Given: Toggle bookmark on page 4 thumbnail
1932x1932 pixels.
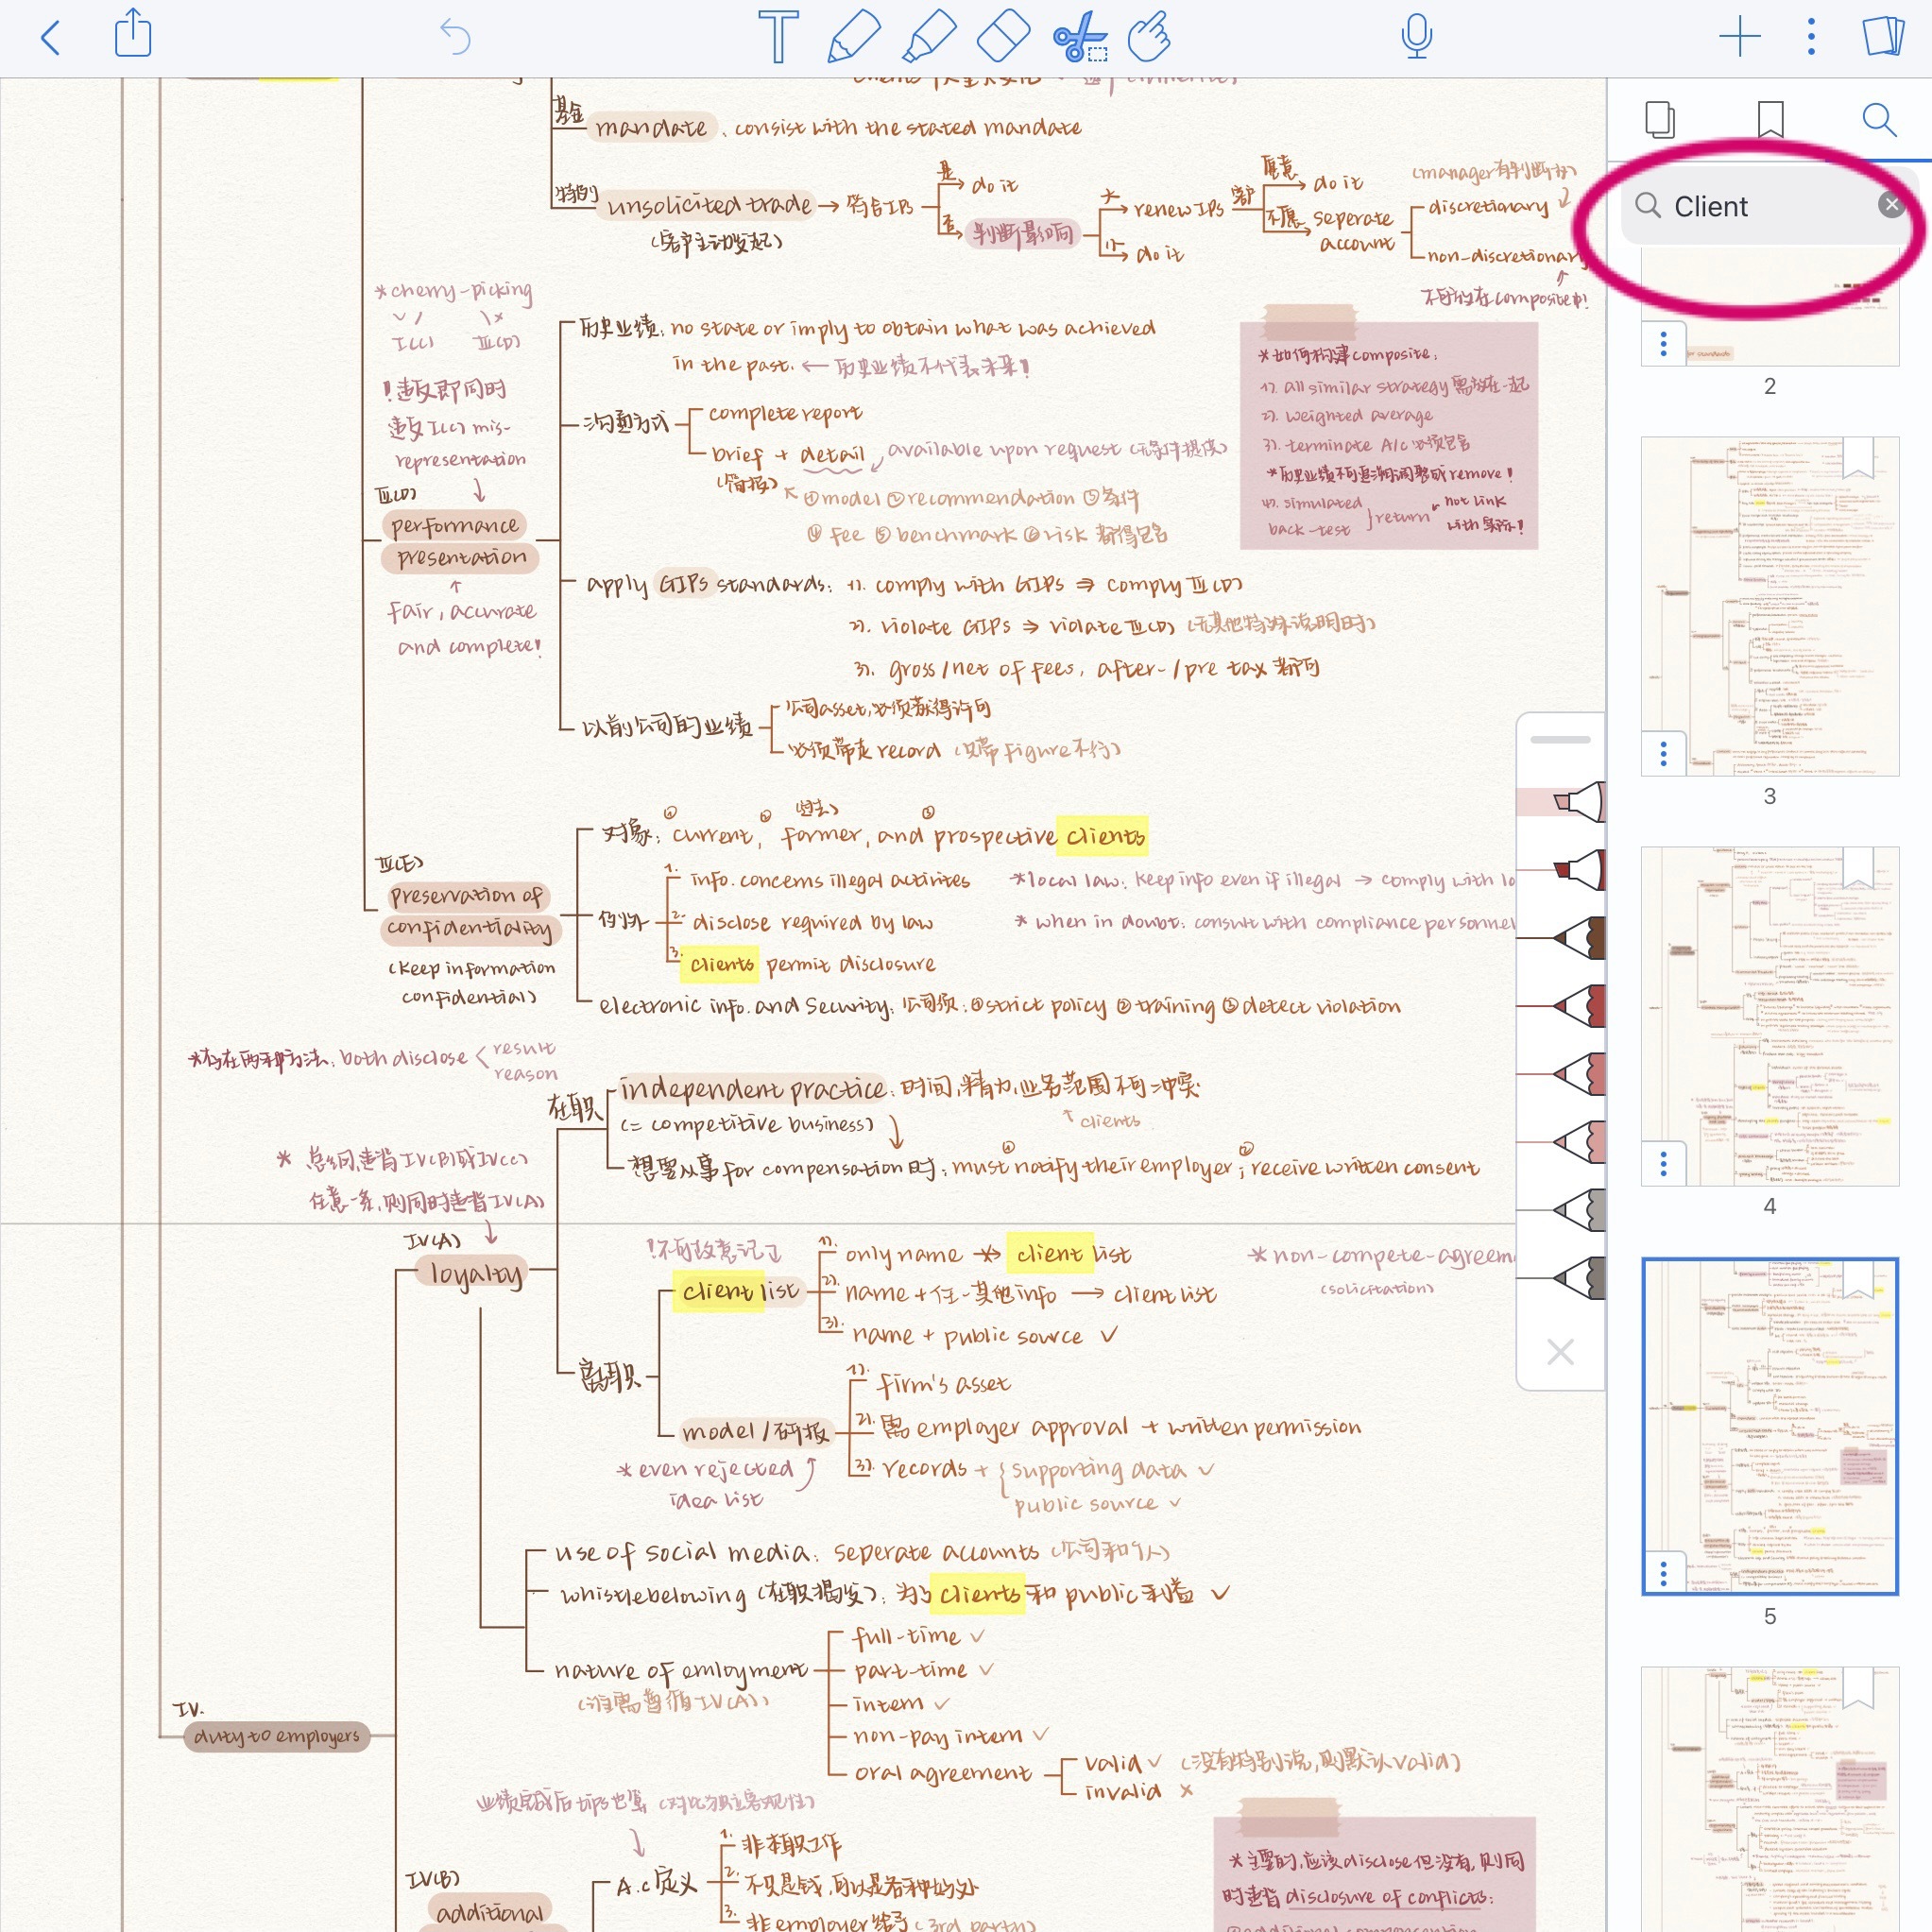Looking at the screenshot, I should (x=1858, y=867).
